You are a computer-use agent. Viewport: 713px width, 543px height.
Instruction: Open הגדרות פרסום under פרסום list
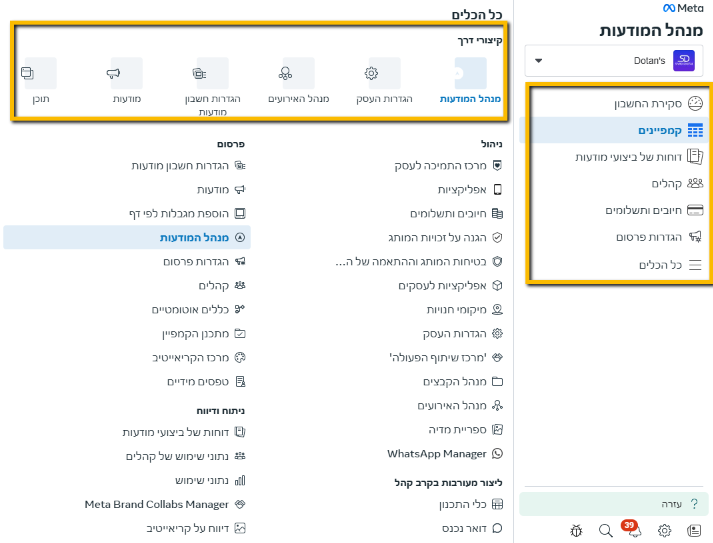[204, 261]
